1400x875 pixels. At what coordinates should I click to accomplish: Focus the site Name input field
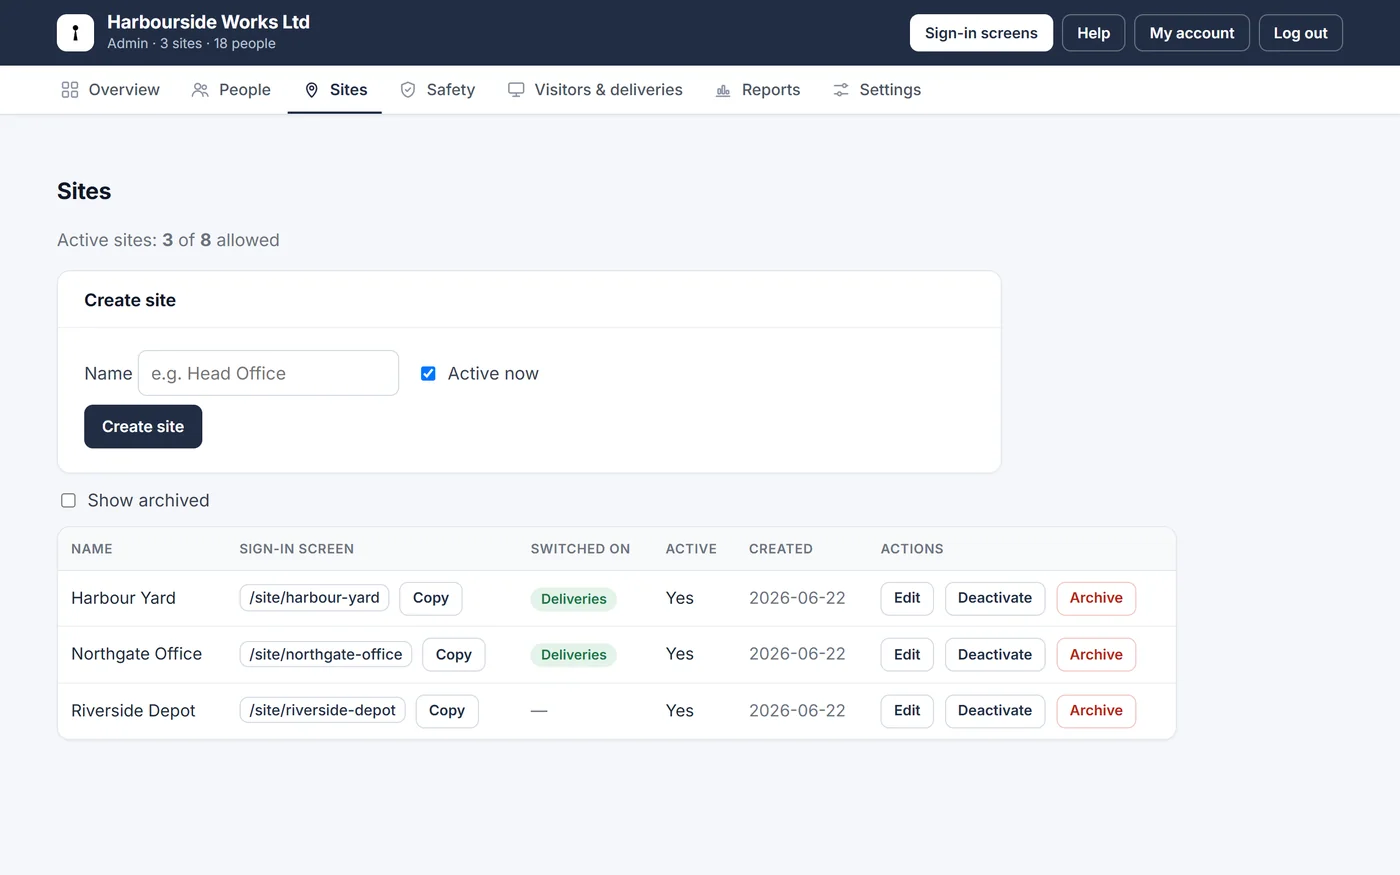(268, 373)
